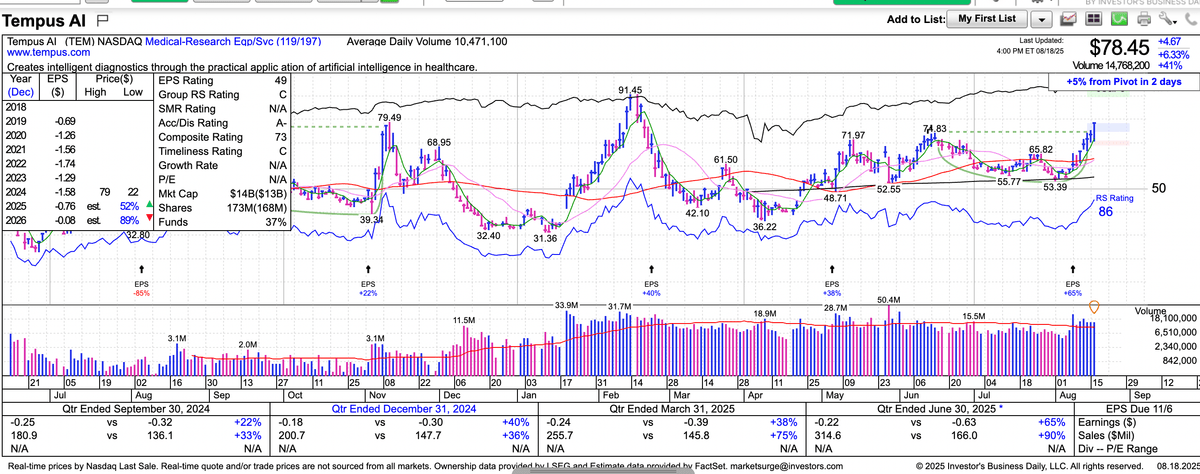Select the EPS +65% marker arrow
1200x474 pixels.
click(1075, 269)
